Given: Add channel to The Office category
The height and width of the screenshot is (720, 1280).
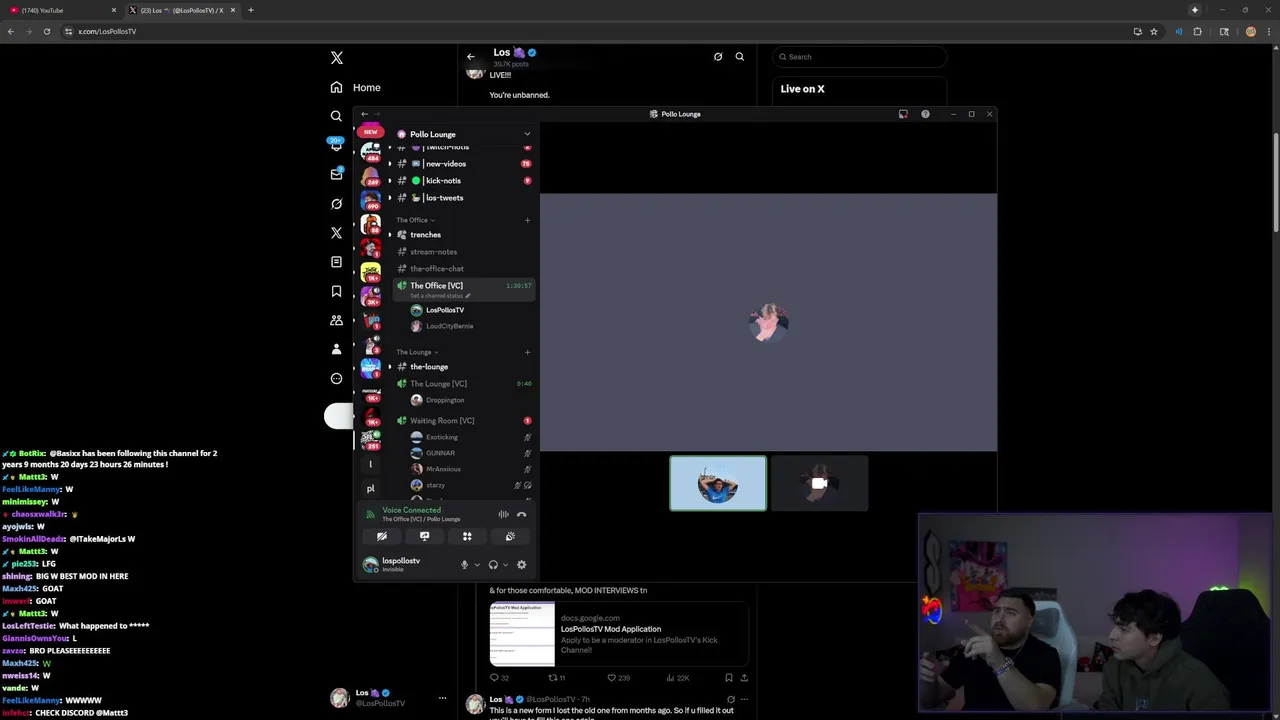Looking at the screenshot, I should tap(527, 220).
